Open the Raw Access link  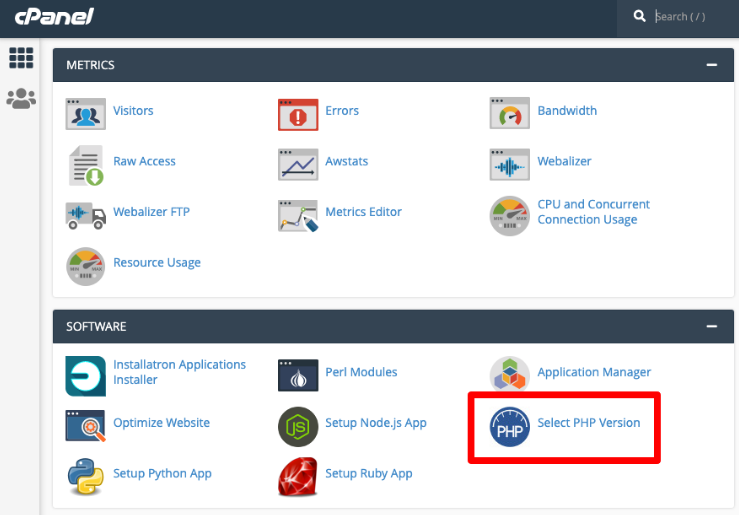point(144,161)
